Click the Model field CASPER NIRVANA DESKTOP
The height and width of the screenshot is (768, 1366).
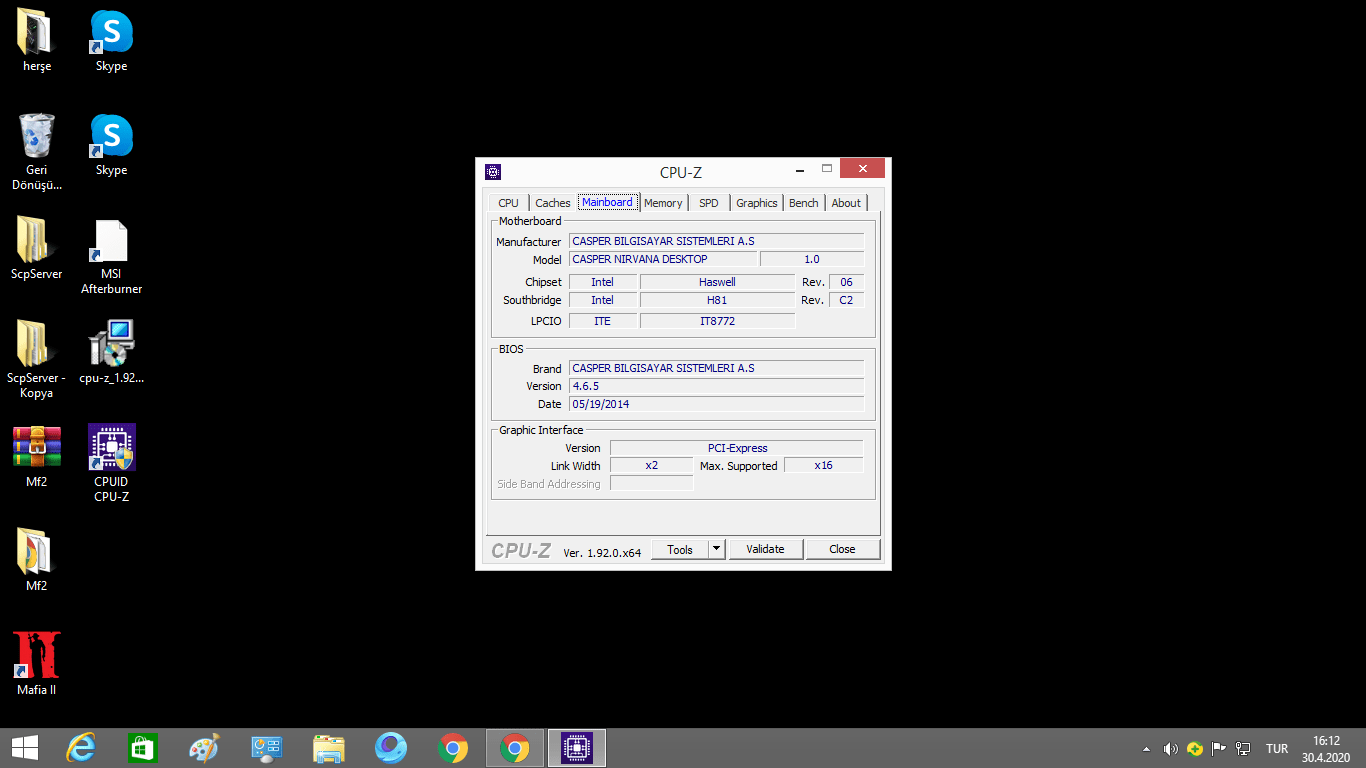click(662, 259)
